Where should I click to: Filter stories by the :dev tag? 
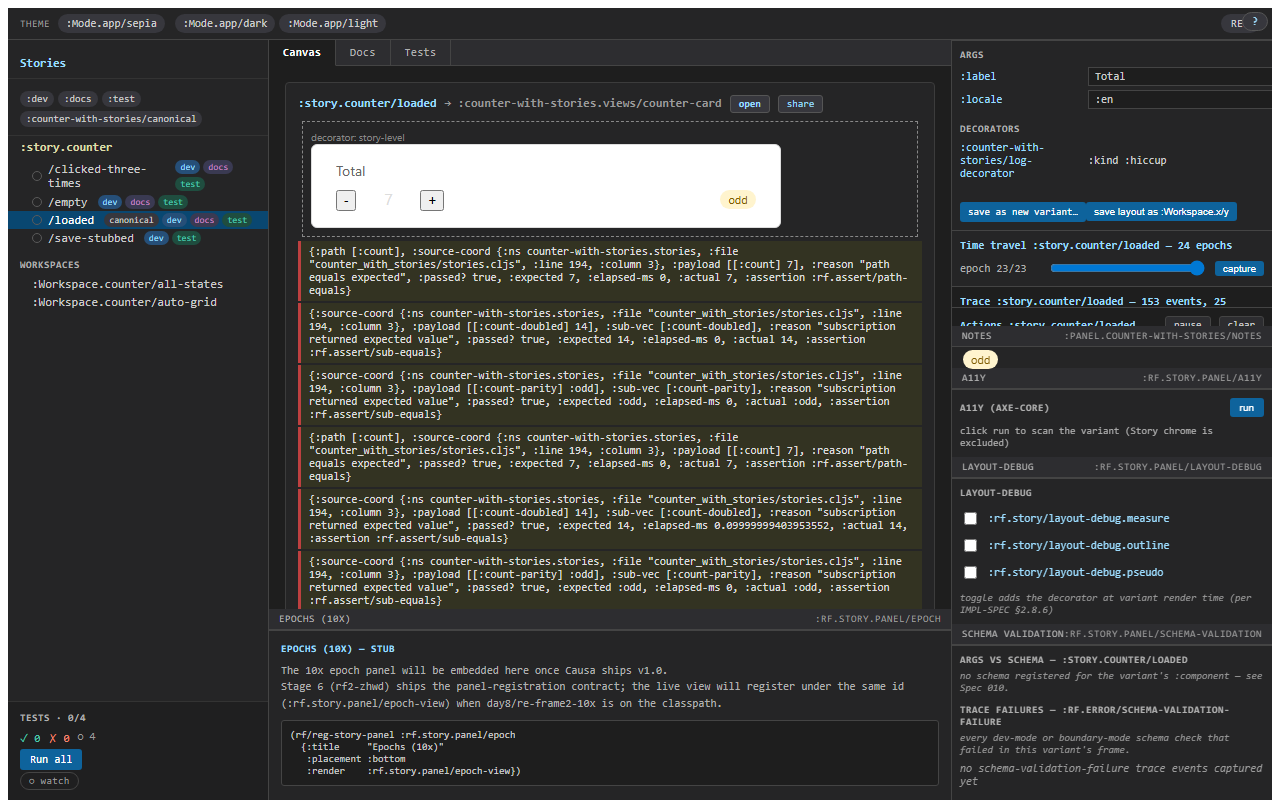pos(37,98)
